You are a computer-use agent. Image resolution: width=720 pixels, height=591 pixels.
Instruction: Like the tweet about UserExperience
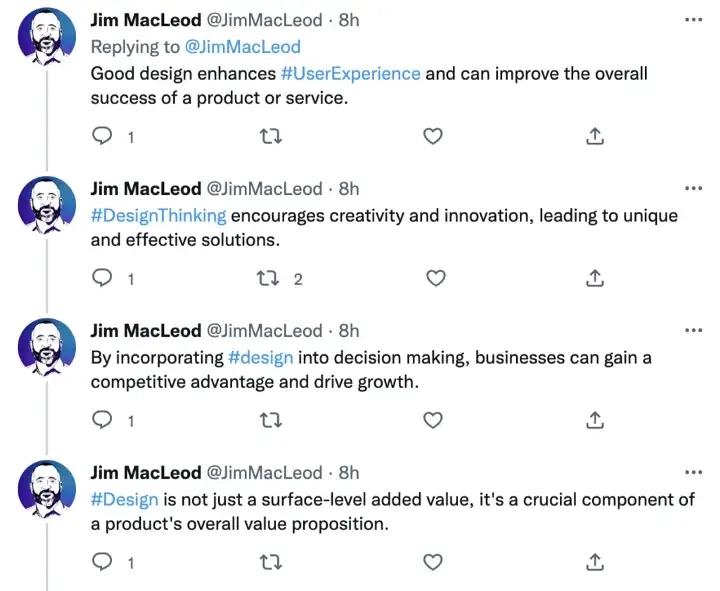pyautogui.click(x=432, y=136)
